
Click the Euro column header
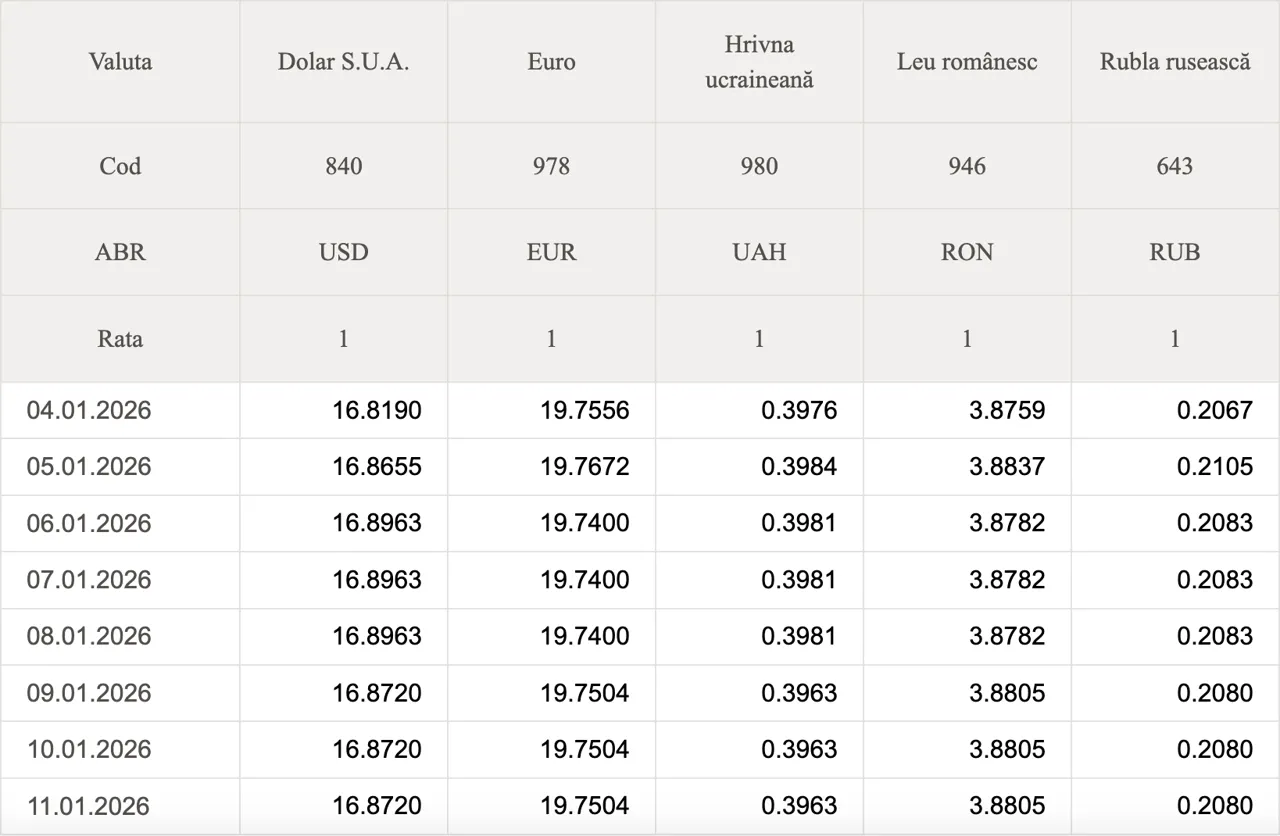pos(551,62)
